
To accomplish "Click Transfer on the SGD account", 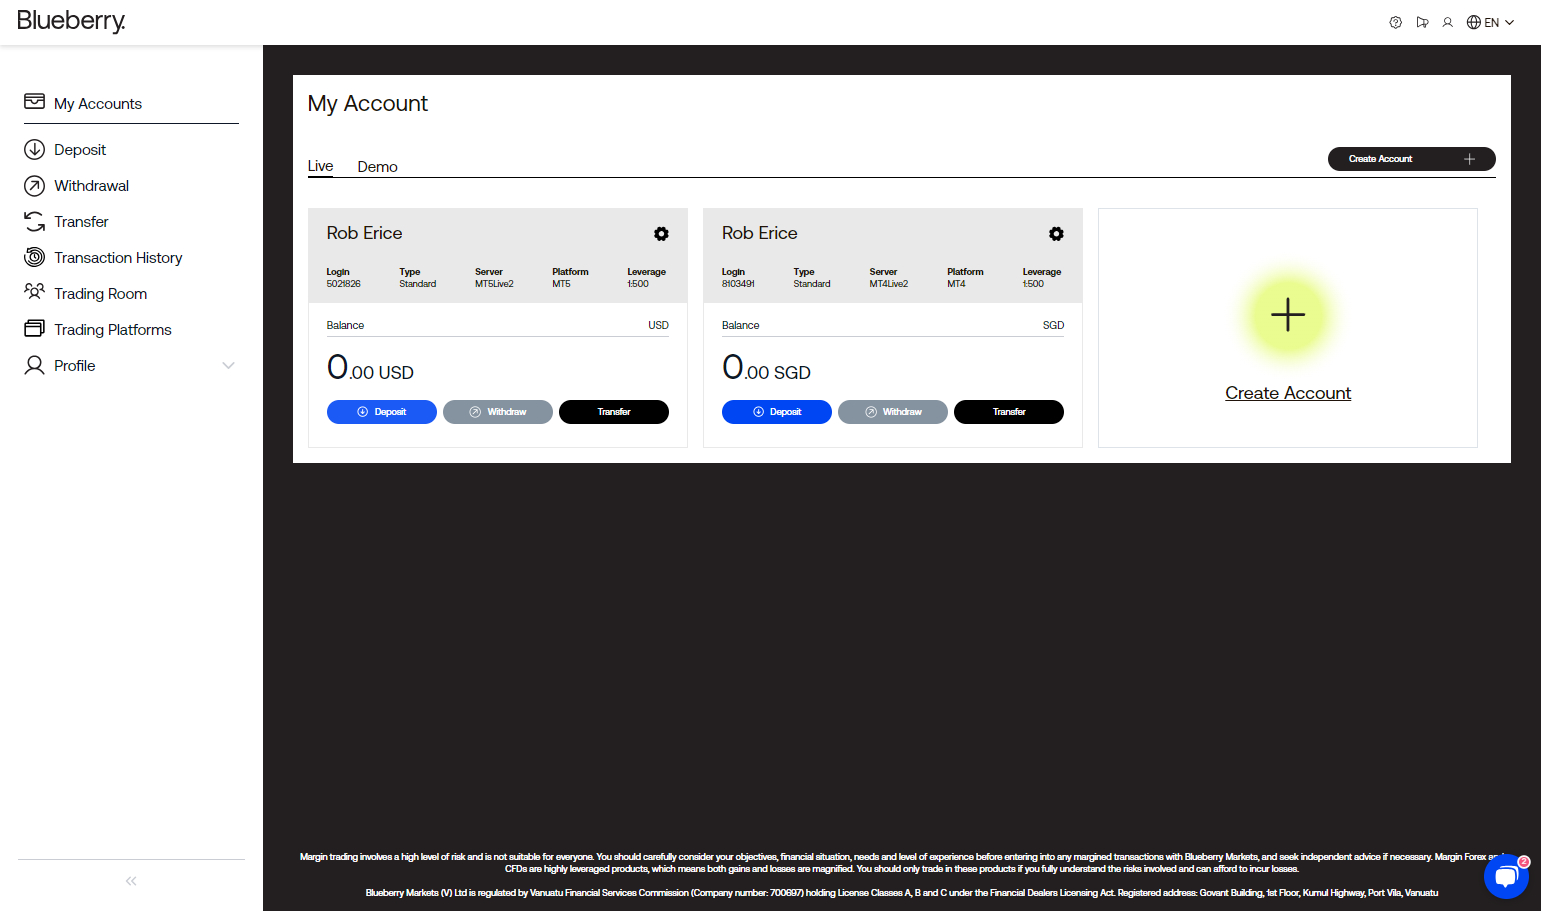I will click(x=1009, y=412).
